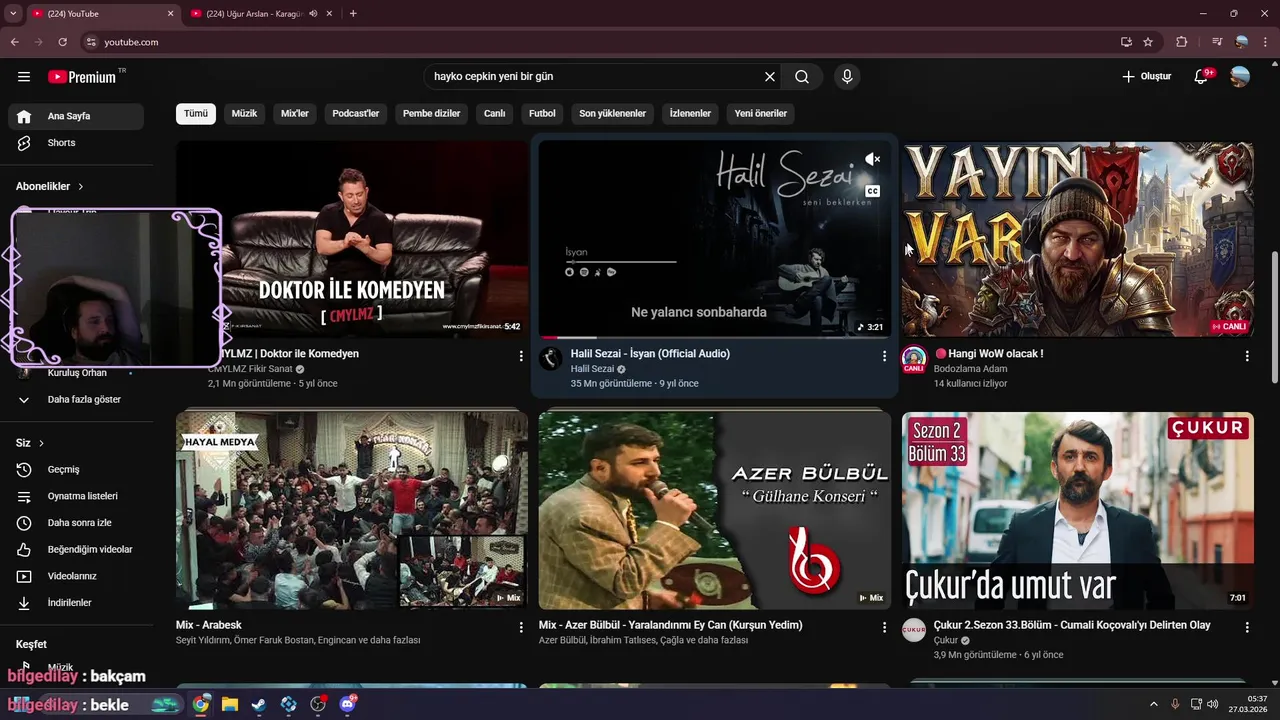This screenshot has width=1280, height=720.
Task: Open options menu for Mix - Azer Bülbül
Action: tap(884, 628)
